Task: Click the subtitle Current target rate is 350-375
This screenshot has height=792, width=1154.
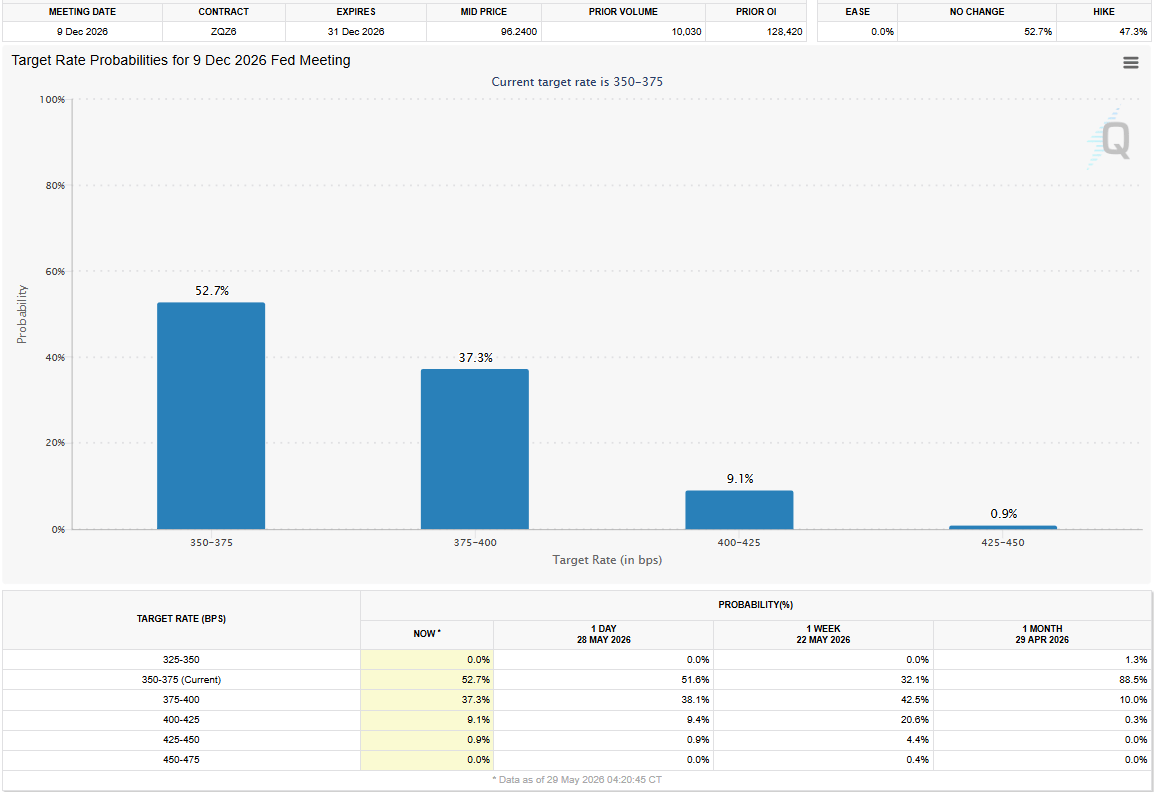Action: point(577,82)
